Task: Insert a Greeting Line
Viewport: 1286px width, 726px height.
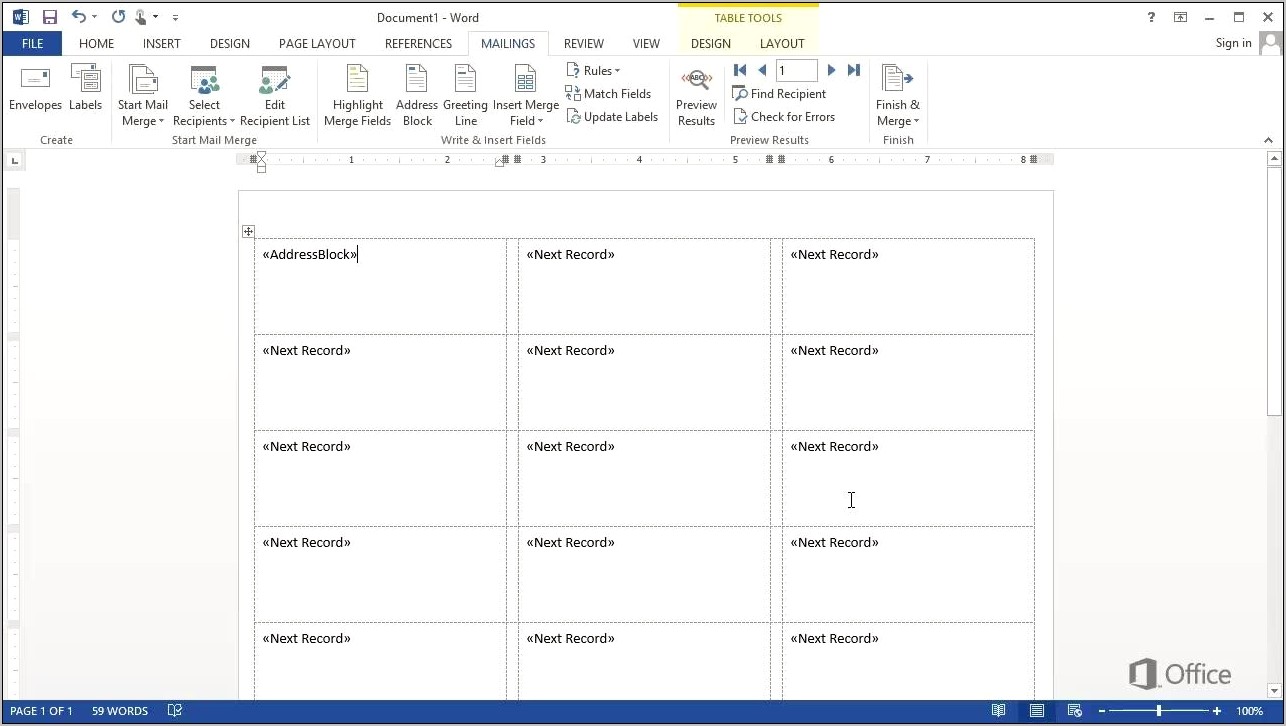Action: pyautogui.click(x=465, y=96)
